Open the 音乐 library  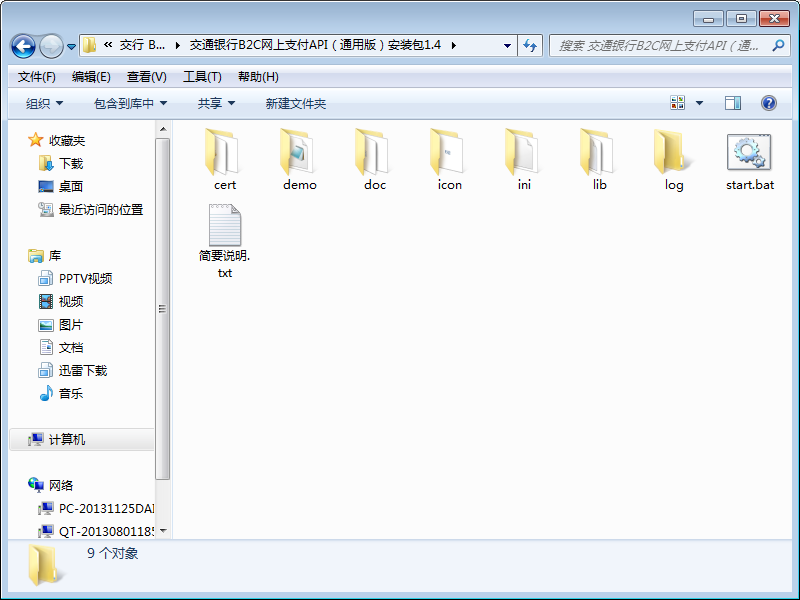pos(61,393)
